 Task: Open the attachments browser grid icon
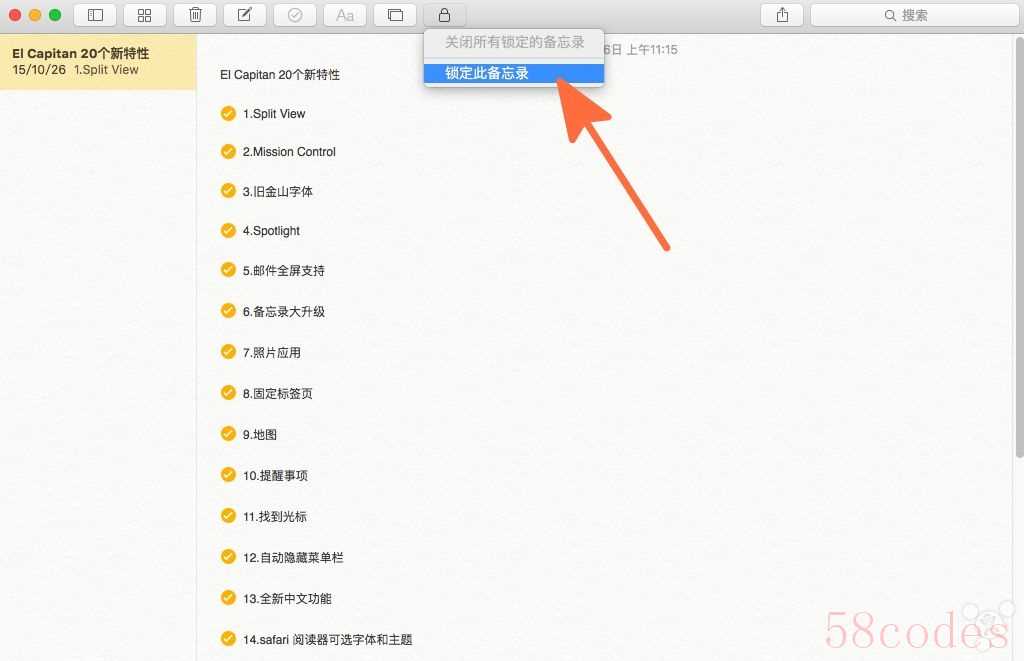coord(145,15)
